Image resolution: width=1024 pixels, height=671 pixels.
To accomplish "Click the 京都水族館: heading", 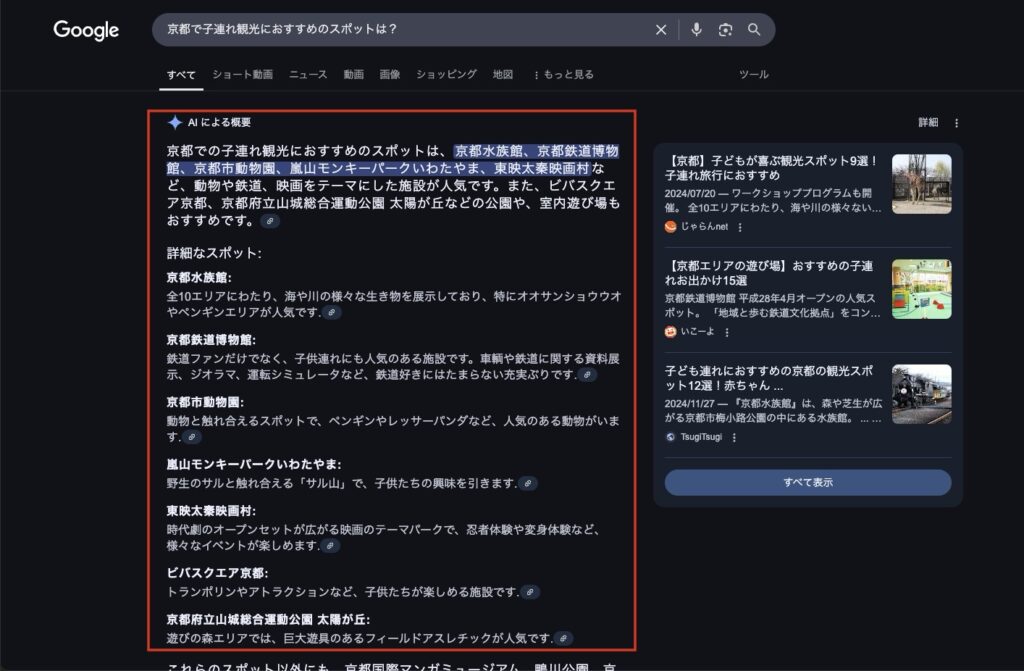I will pos(199,278).
